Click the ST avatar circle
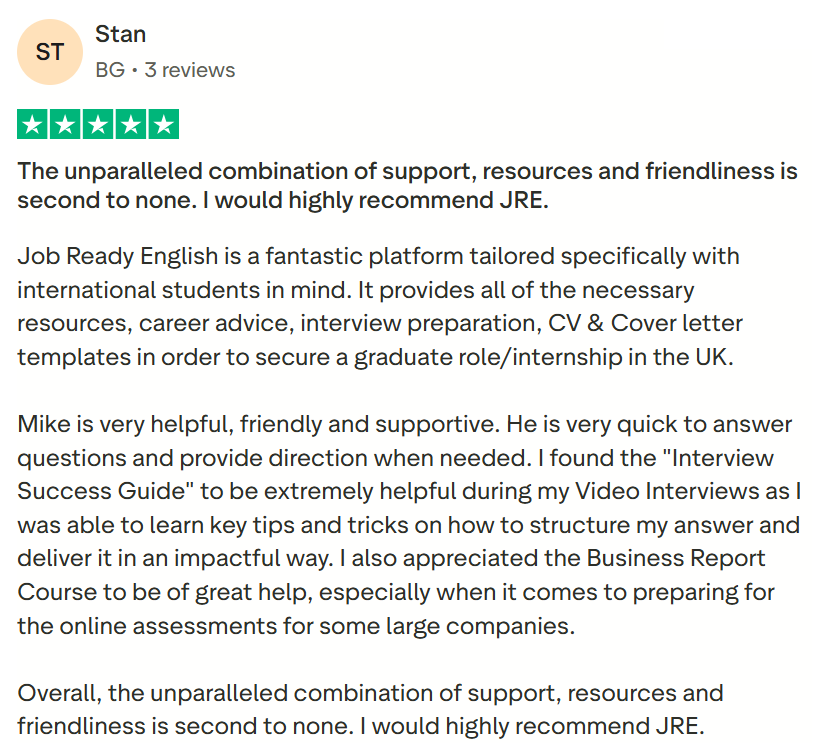This screenshot has width=821, height=743. [x=51, y=52]
